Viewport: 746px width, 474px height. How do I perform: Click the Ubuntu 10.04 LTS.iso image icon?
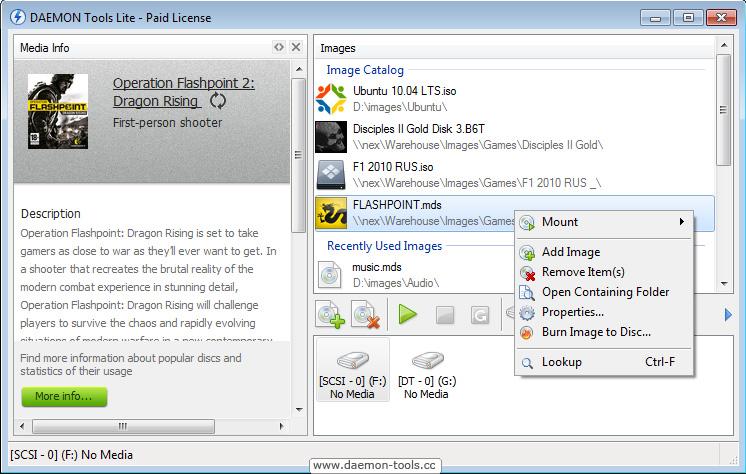tap(331, 99)
